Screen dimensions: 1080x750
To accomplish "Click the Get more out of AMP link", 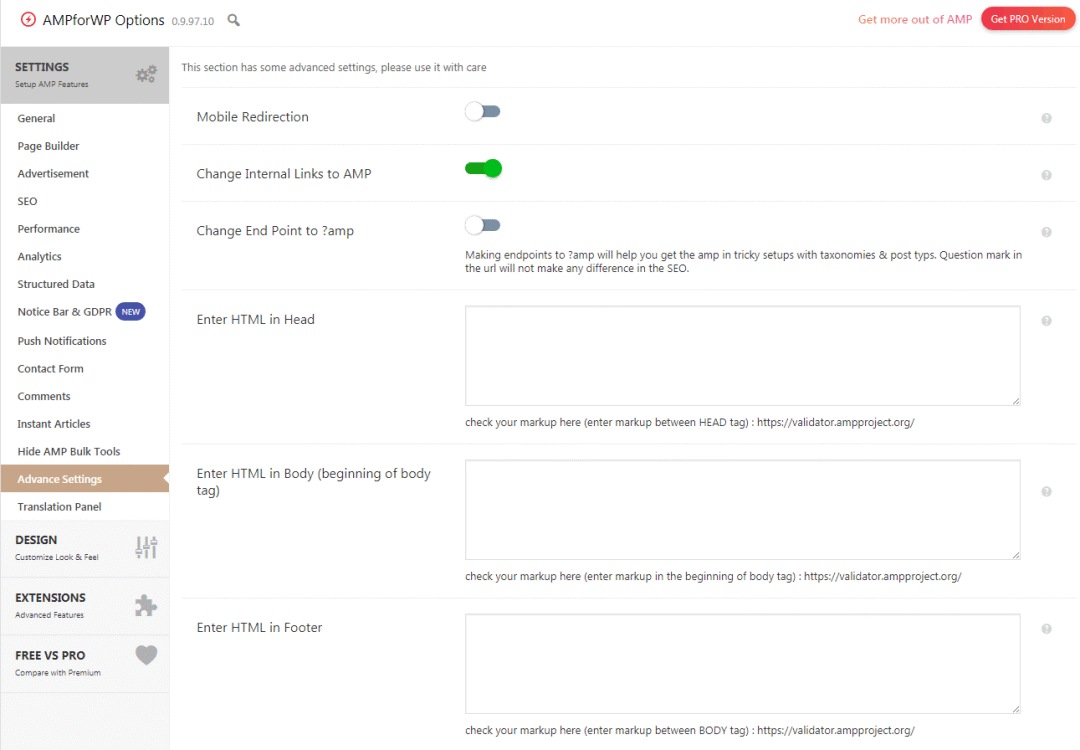I will [915, 19].
